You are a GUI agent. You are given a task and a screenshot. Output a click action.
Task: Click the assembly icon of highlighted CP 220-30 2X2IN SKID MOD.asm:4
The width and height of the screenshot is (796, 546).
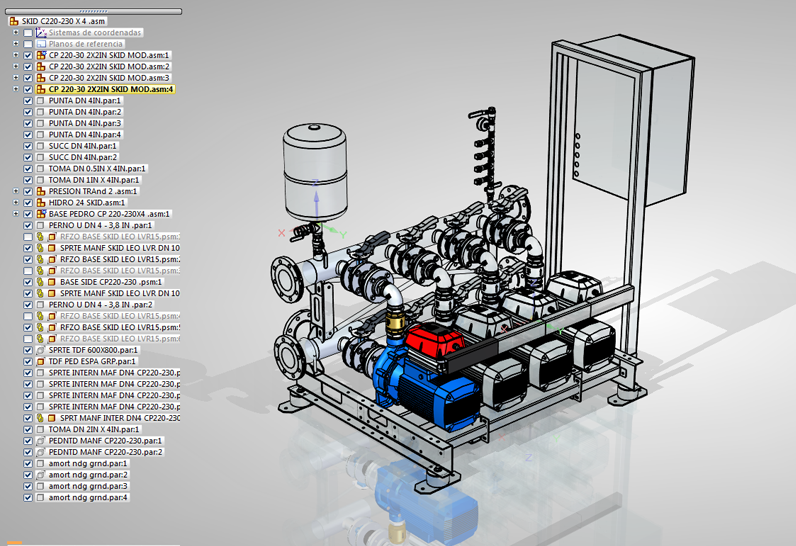pyautogui.click(x=41, y=89)
